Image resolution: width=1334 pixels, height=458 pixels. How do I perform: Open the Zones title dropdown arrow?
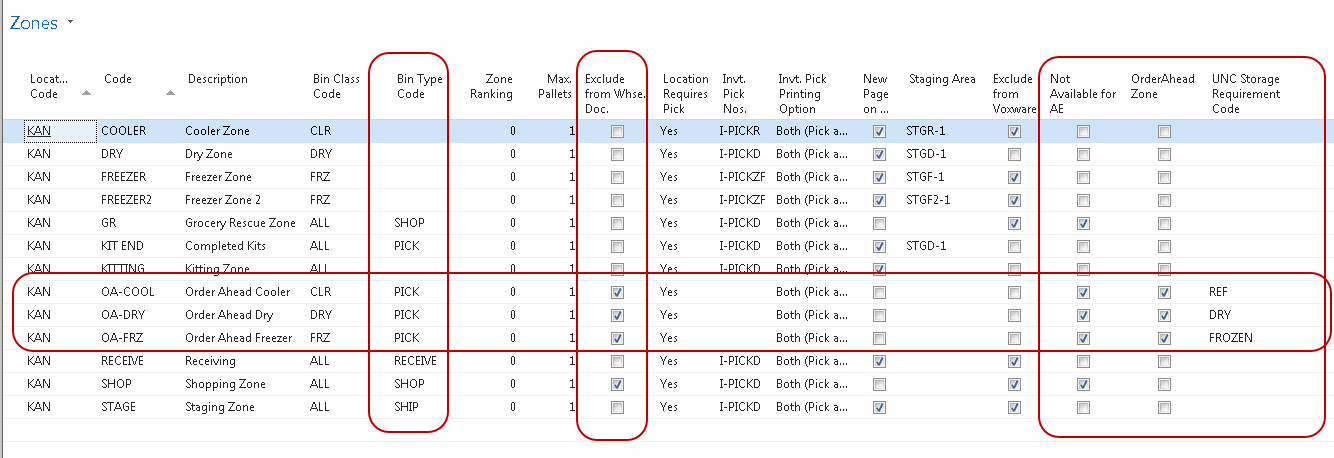pyautogui.click(x=71, y=22)
